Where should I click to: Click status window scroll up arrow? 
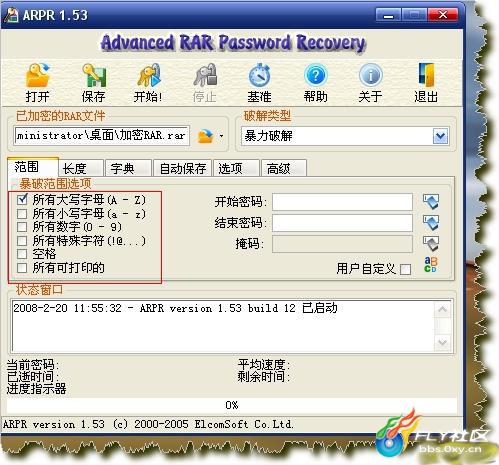[443, 310]
